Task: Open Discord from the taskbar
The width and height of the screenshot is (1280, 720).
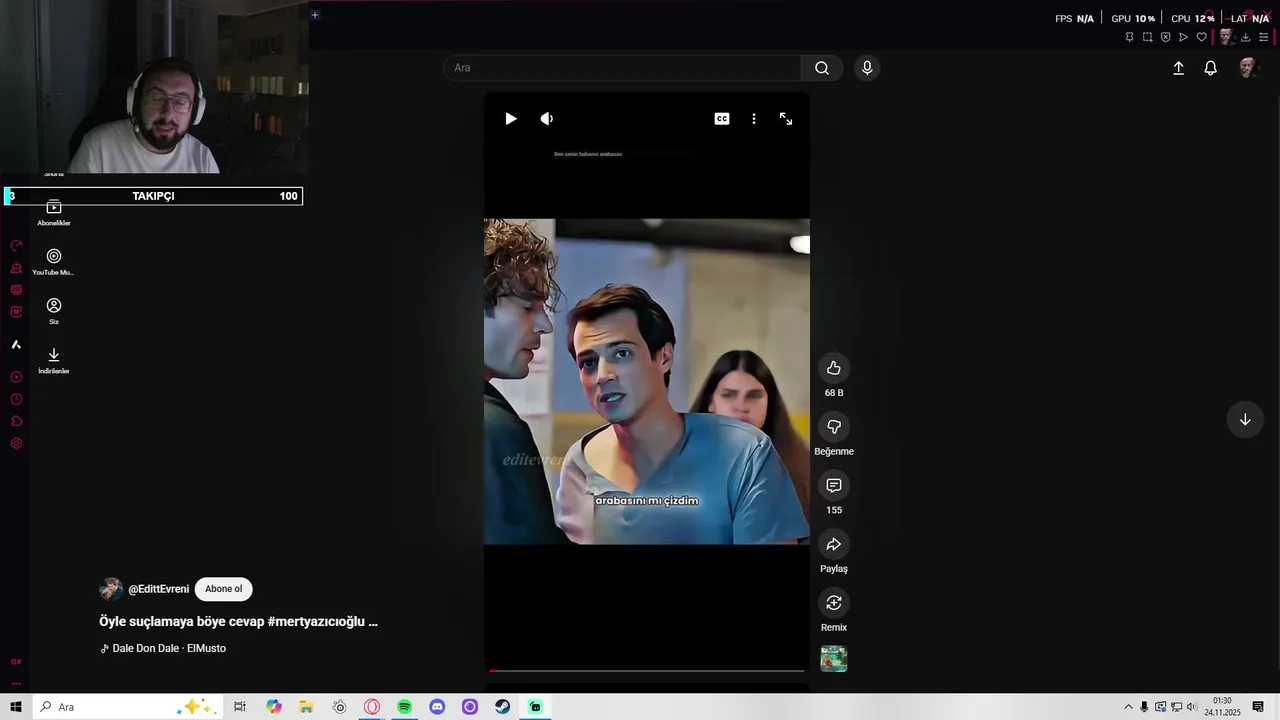Action: (437, 707)
